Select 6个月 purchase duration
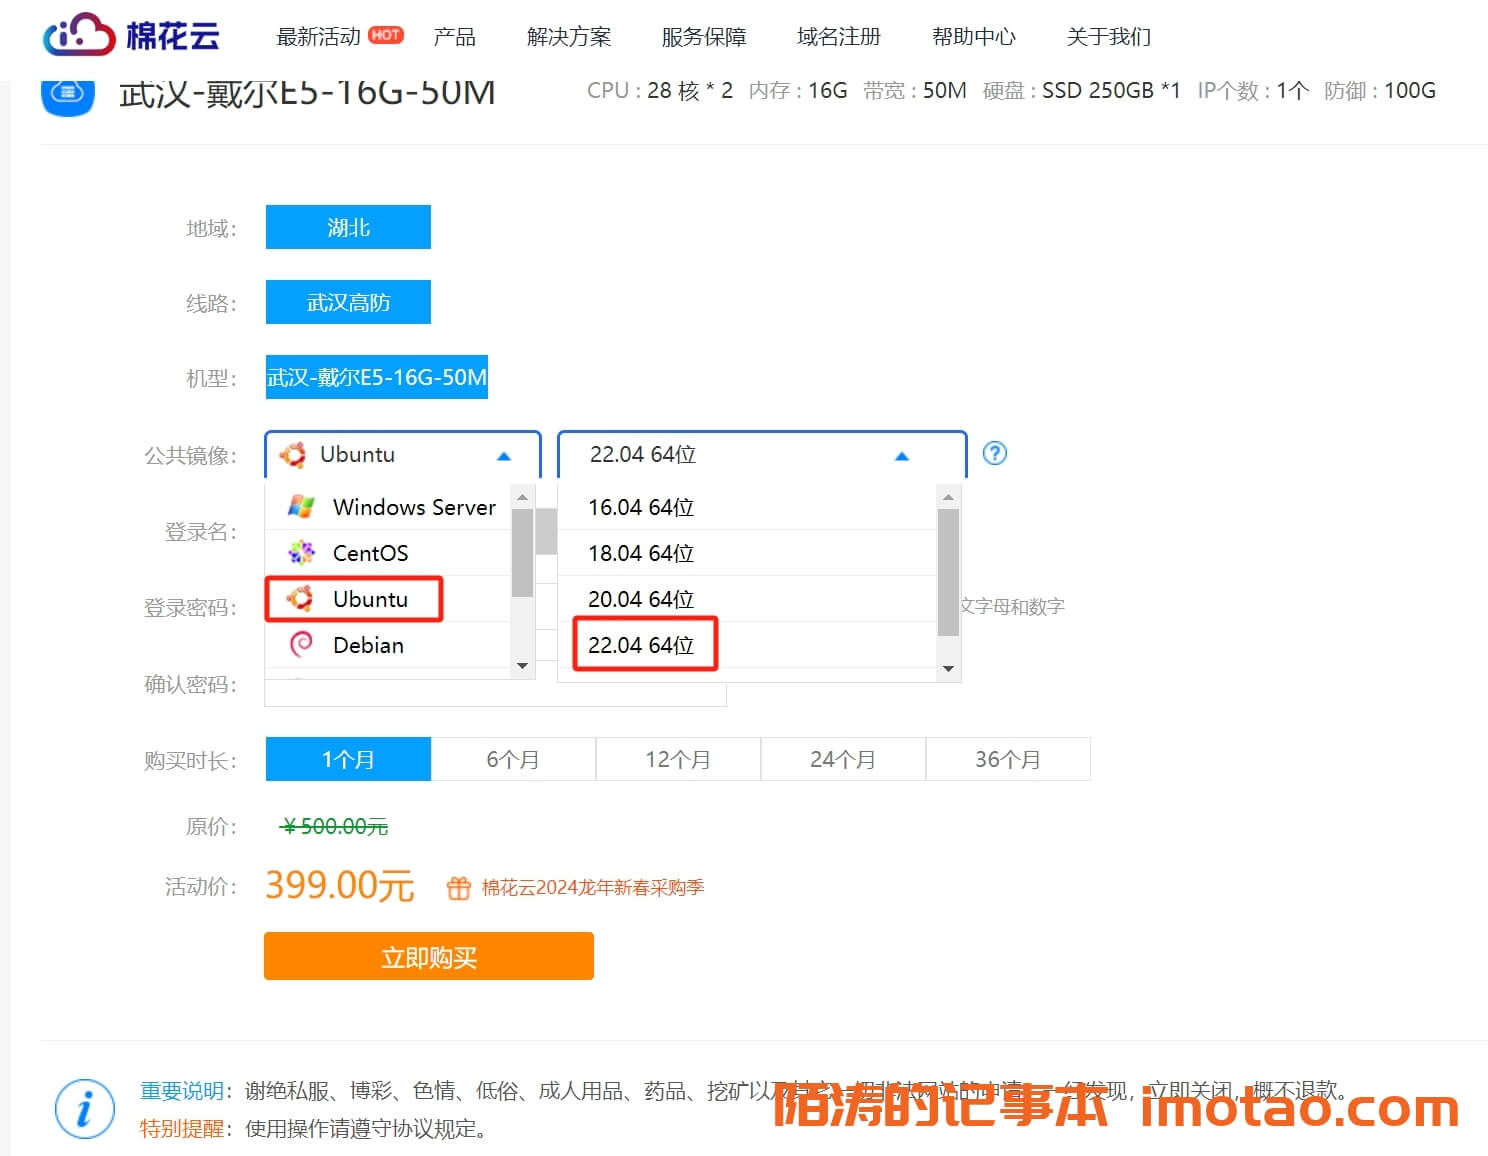The width and height of the screenshot is (1488, 1156). (513, 759)
